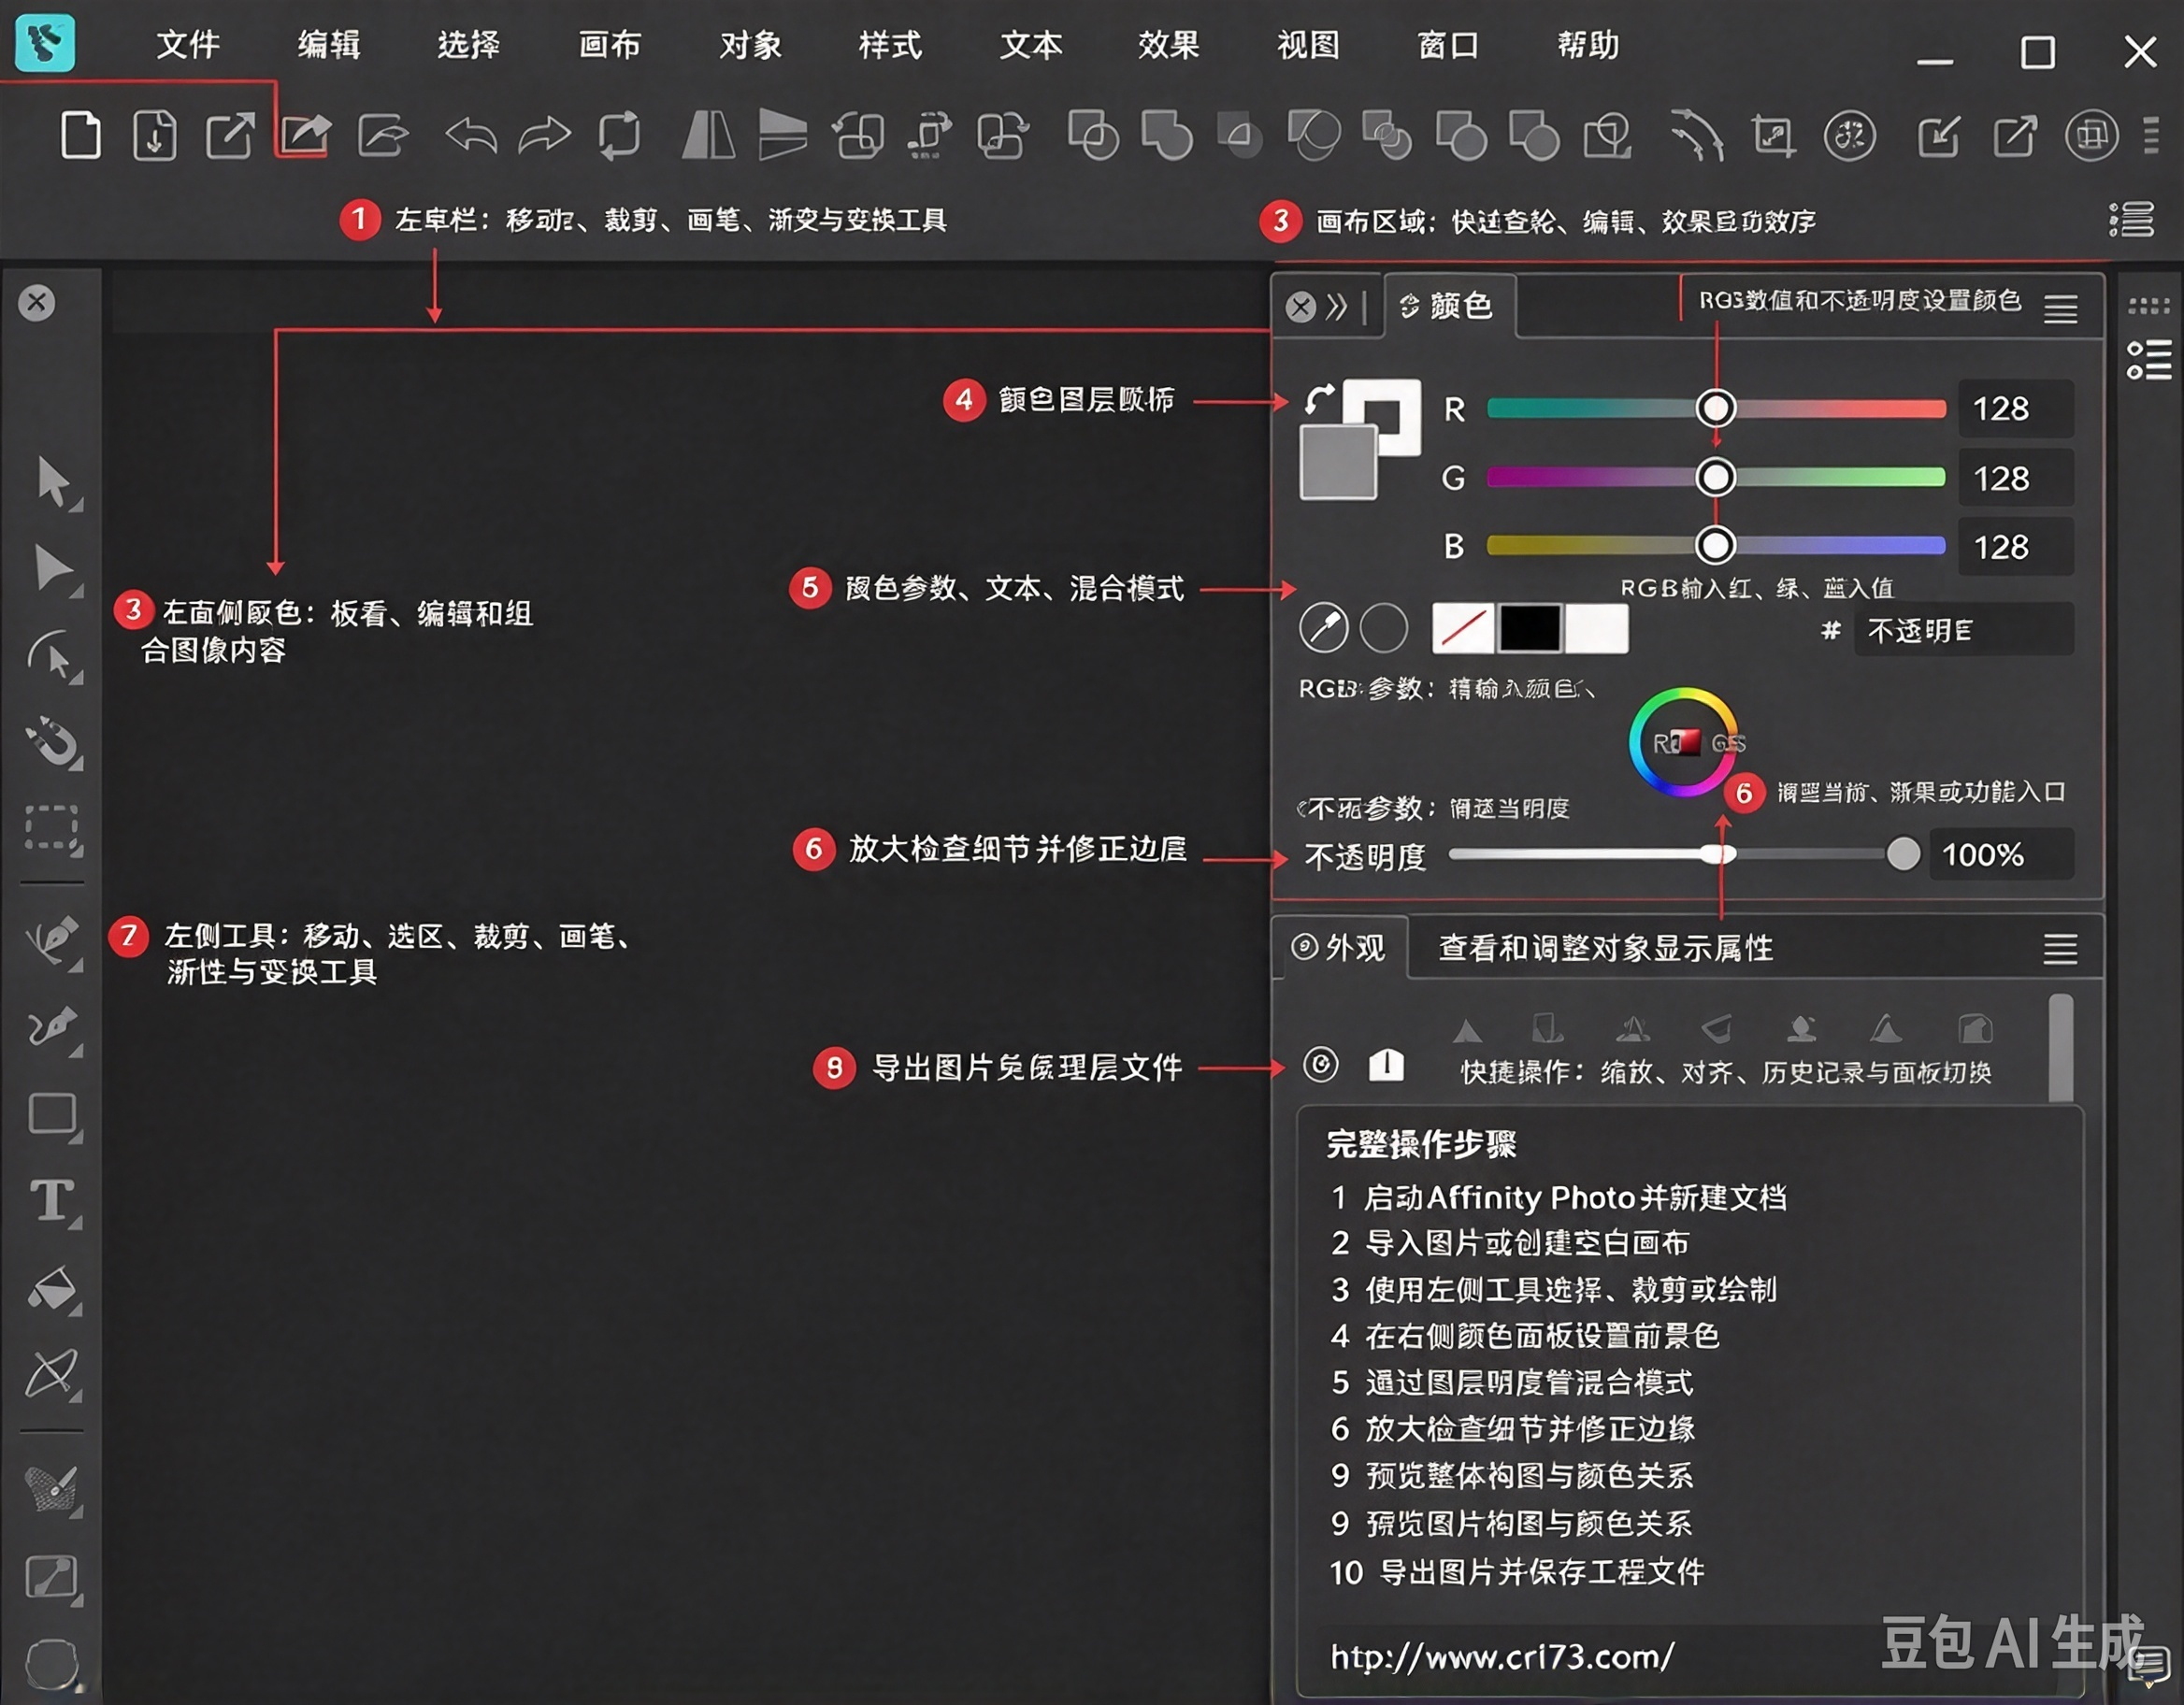Select the magnet snapping tool
The width and height of the screenshot is (2184, 1705).
coord(53,743)
